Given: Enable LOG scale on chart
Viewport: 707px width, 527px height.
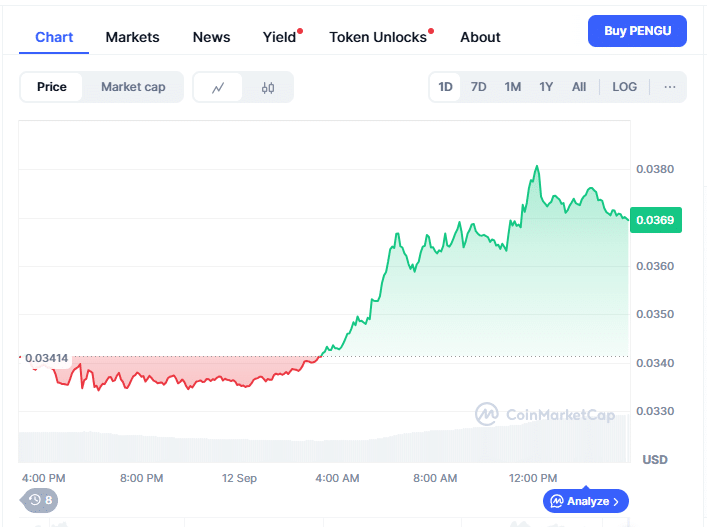Looking at the screenshot, I should coord(624,87).
